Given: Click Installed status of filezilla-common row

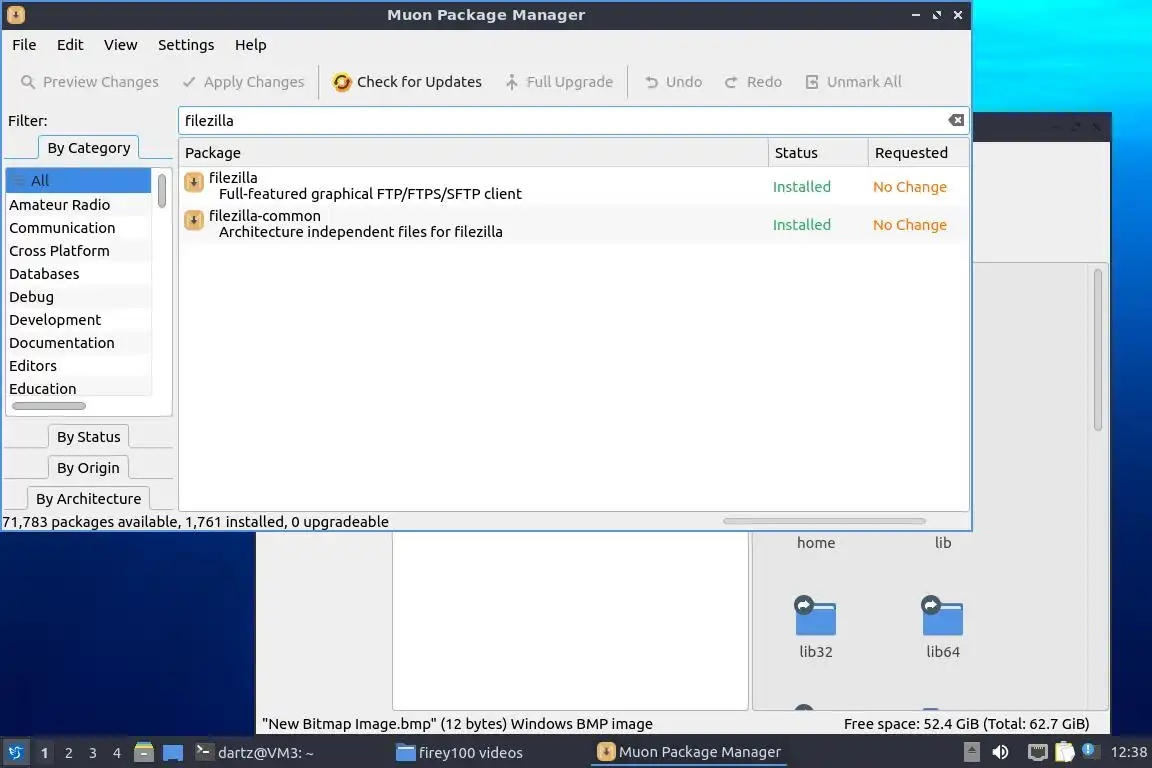Looking at the screenshot, I should point(802,225).
